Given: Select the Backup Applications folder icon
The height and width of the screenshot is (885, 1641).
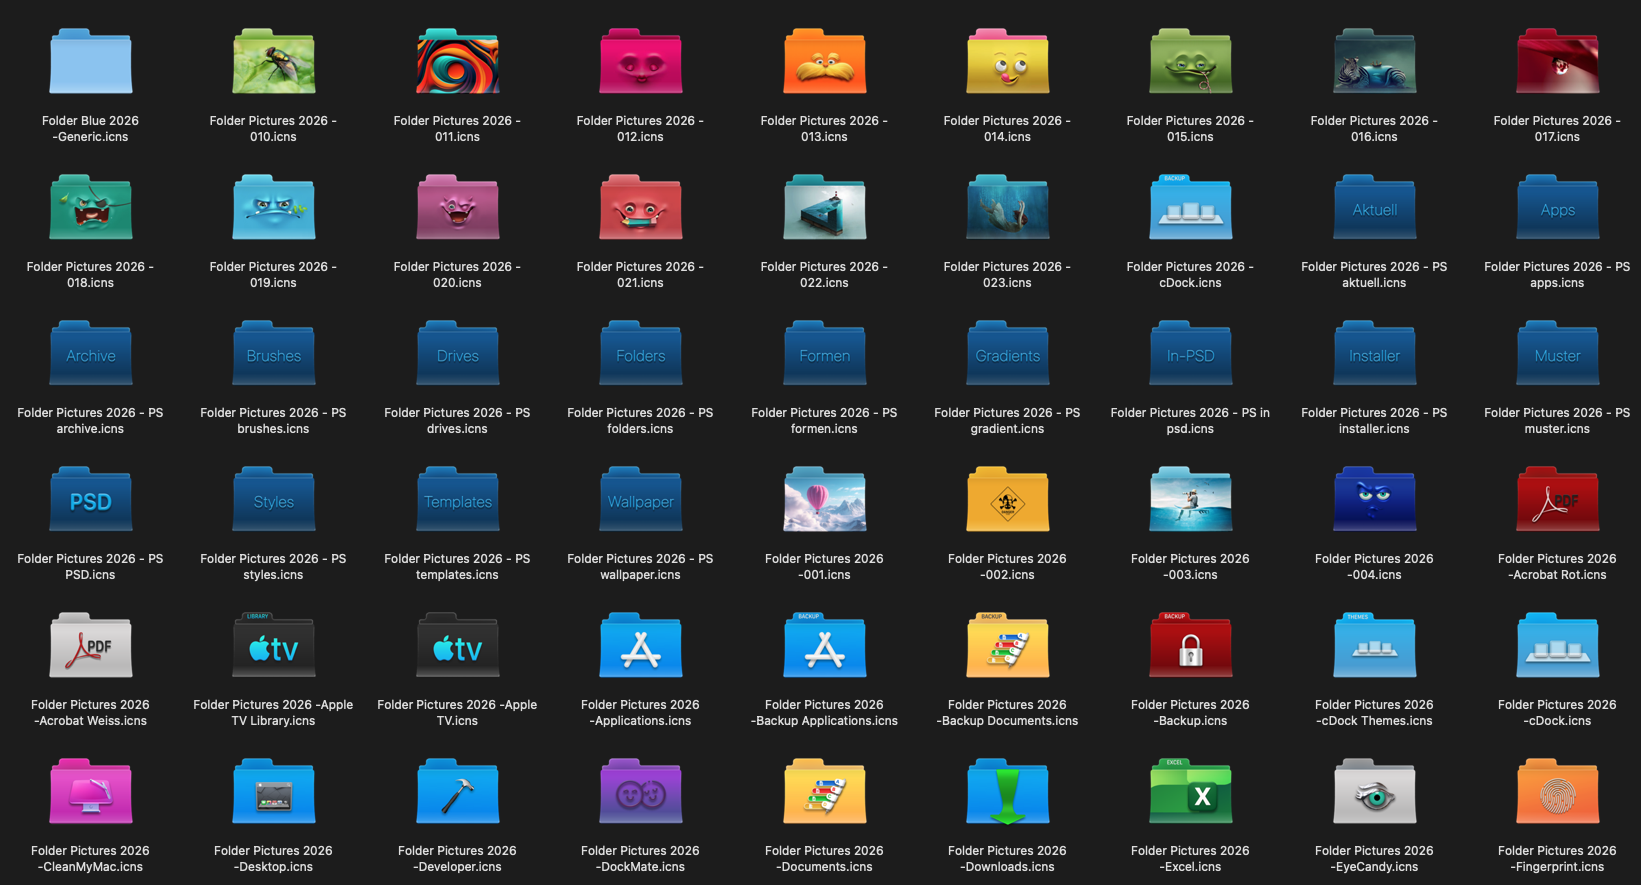Looking at the screenshot, I should tap(824, 647).
